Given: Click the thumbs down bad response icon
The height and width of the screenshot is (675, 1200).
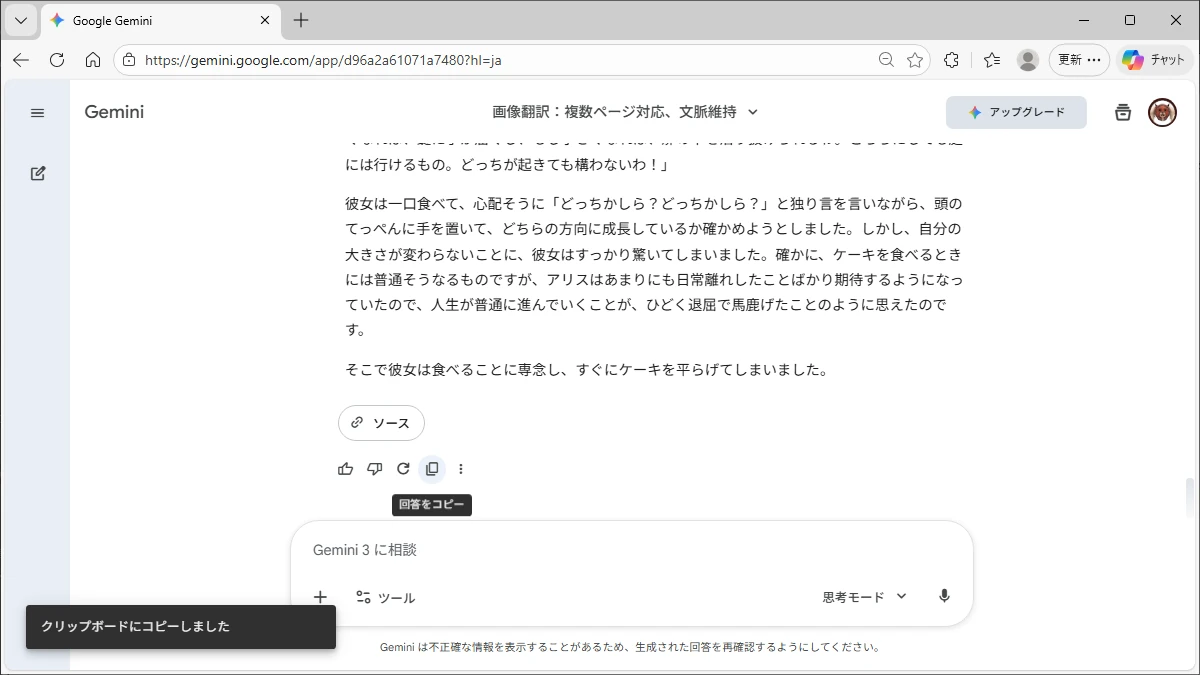Looking at the screenshot, I should point(375,469).
